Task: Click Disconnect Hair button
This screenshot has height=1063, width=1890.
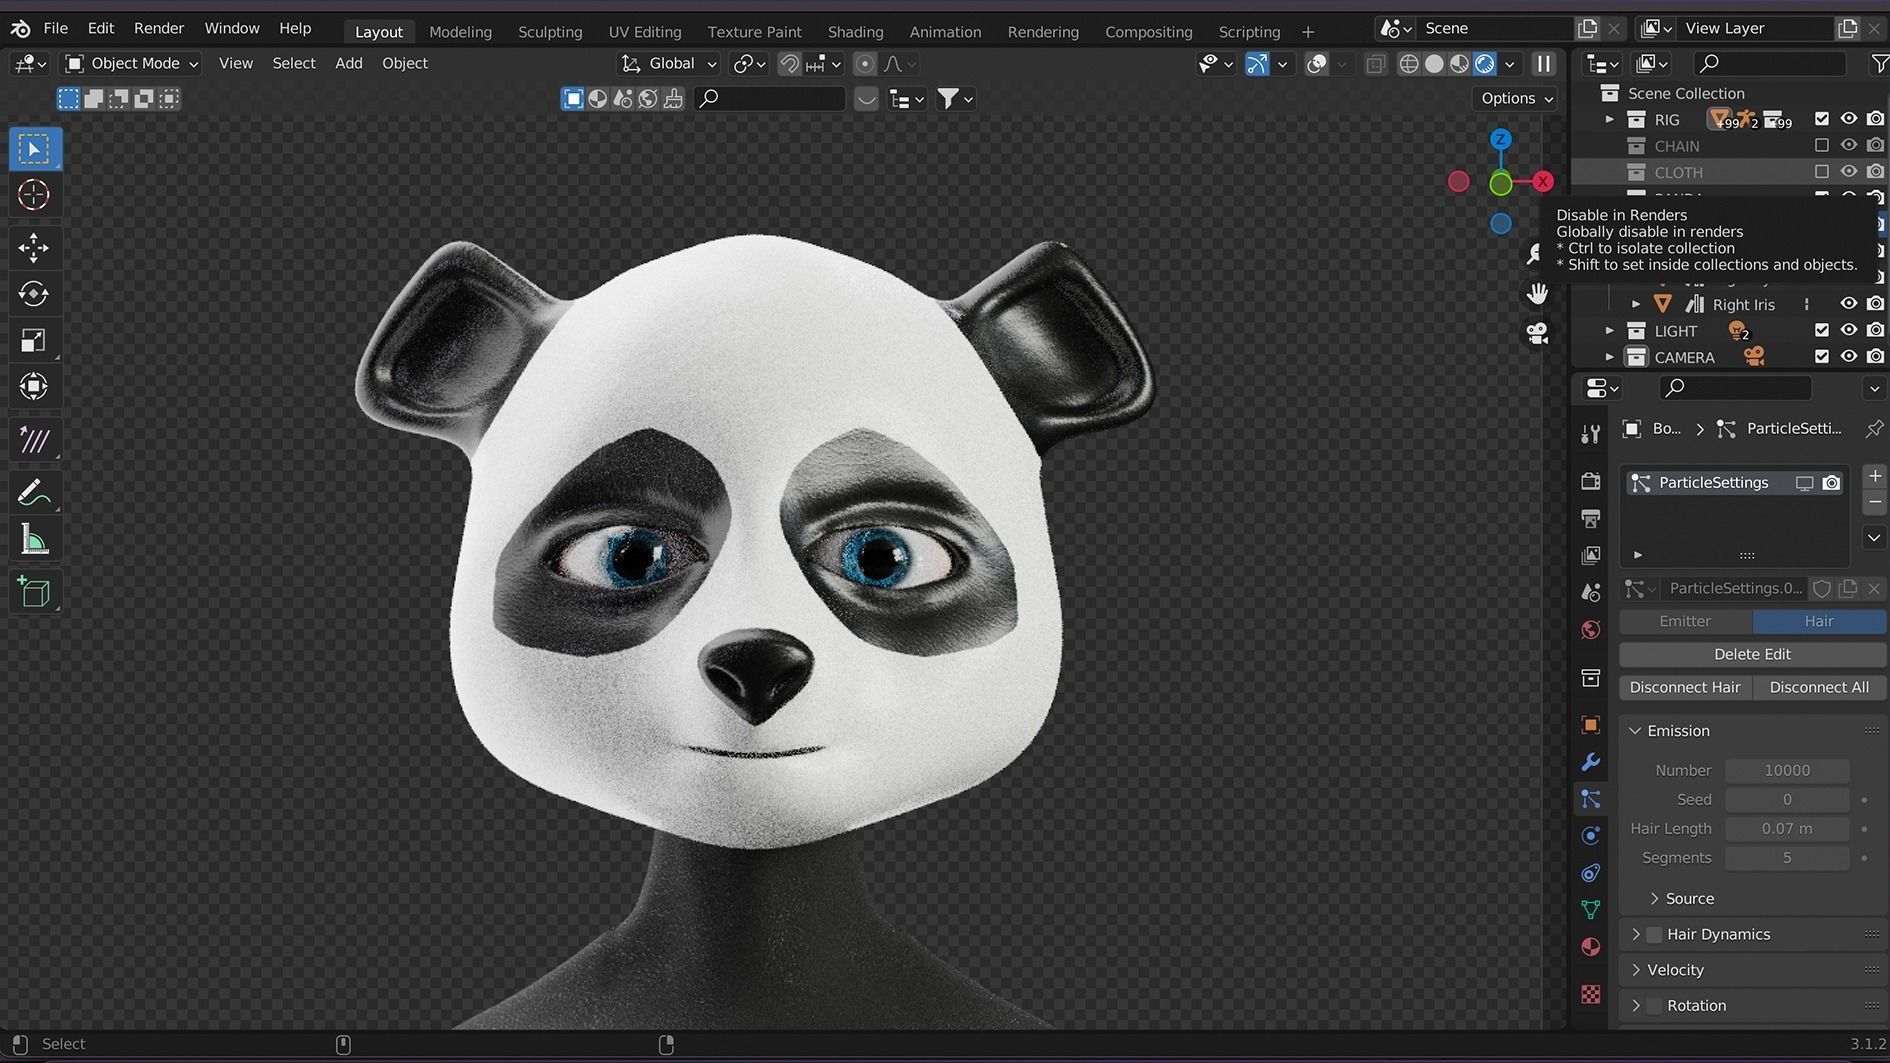Action: pos(1685,688)
